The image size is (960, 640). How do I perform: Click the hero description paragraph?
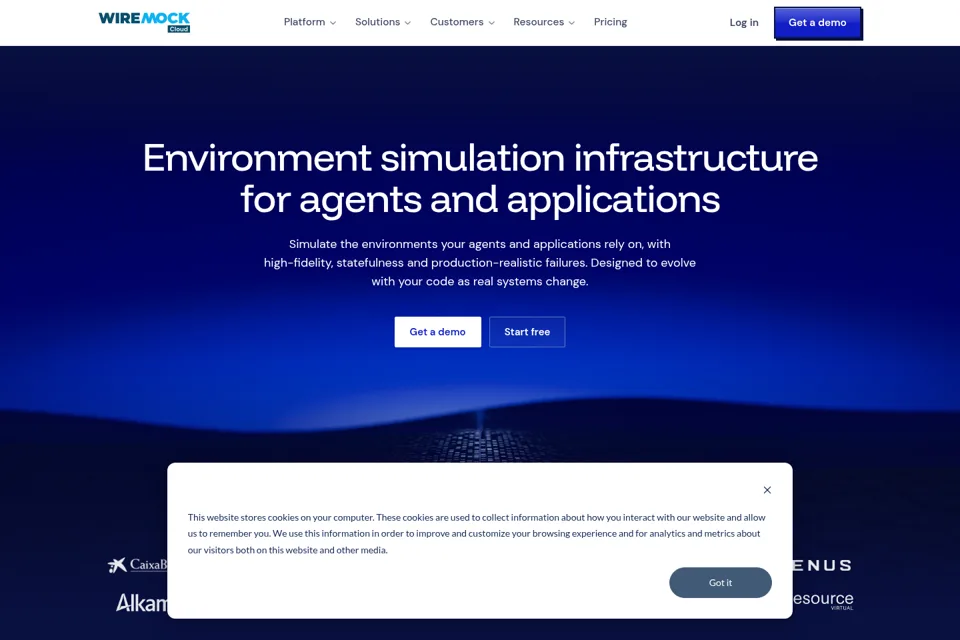[x=480, y=263]
